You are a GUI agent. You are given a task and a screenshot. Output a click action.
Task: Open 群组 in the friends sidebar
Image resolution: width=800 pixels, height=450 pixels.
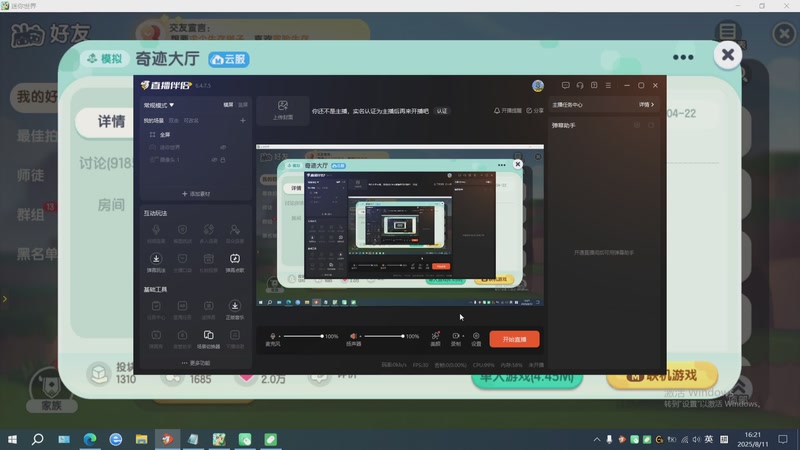31,214
